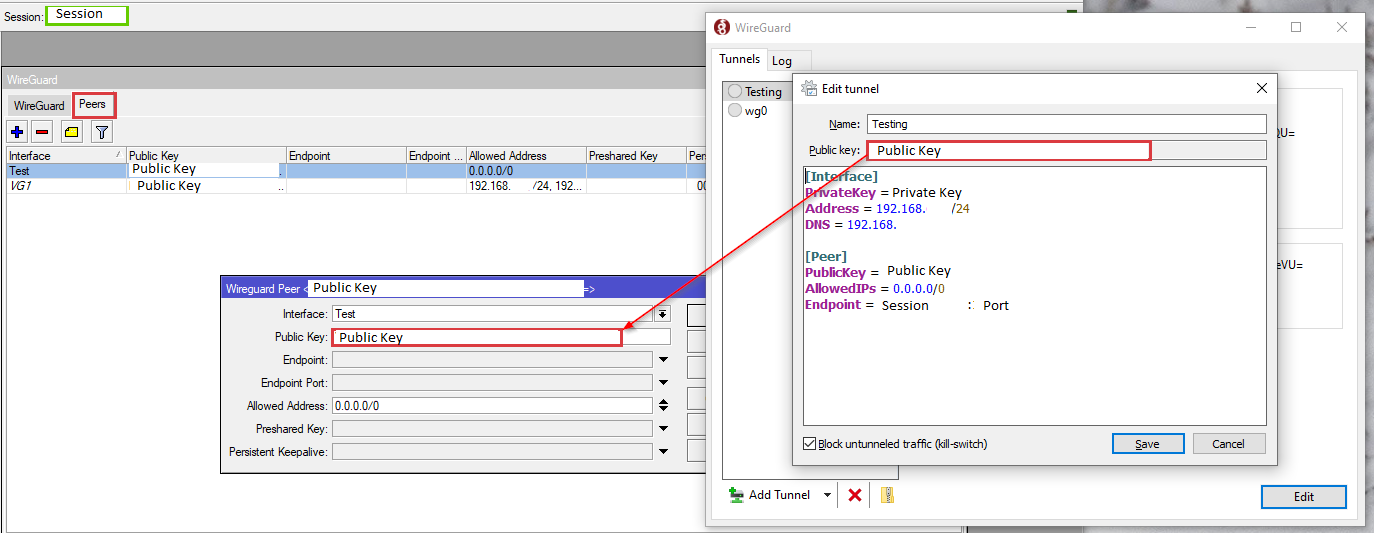Click the Session field at top
Screen dimensions: 1374x533
pyautogui.click(x=87, y=15)
